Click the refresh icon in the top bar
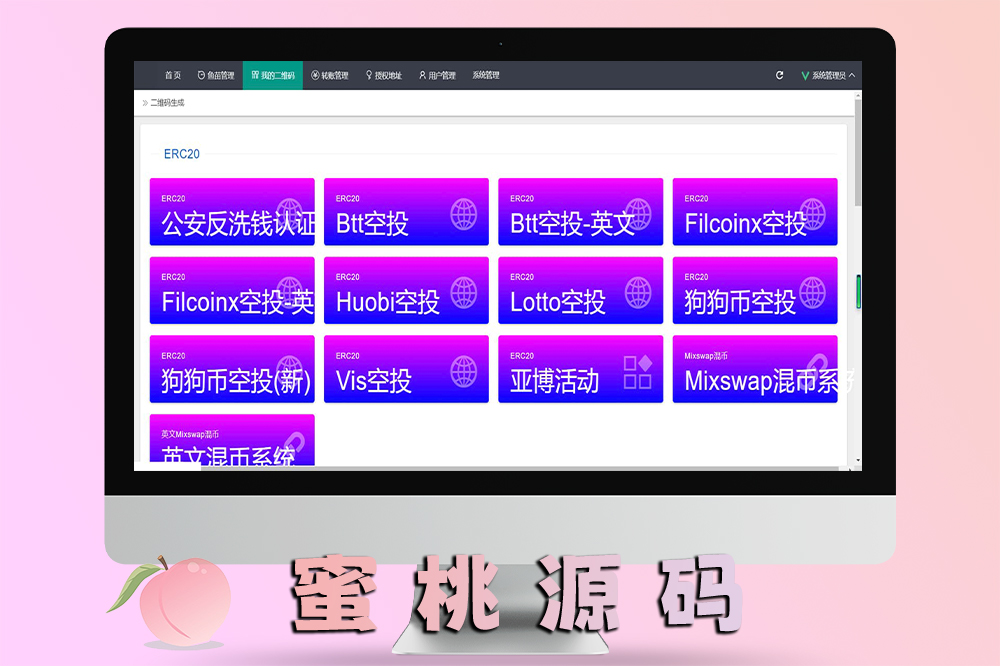Image resolution: width=1000 pixels, height=666 pixels. 779,75
